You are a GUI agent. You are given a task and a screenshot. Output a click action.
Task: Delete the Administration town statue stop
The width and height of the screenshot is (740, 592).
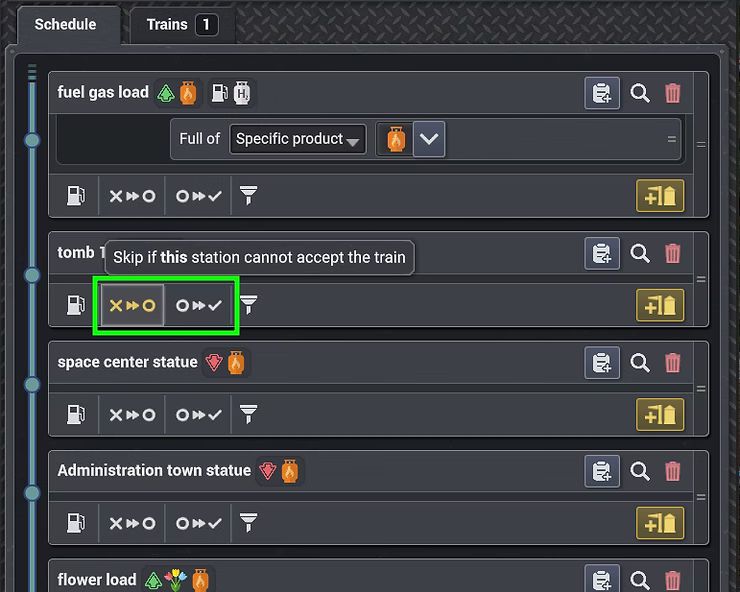(673, 471)
